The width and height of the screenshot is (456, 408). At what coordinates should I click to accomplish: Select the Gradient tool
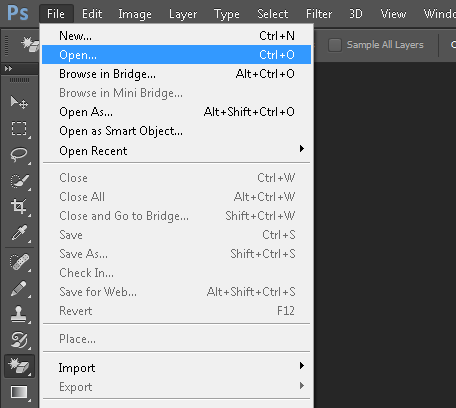19,392
